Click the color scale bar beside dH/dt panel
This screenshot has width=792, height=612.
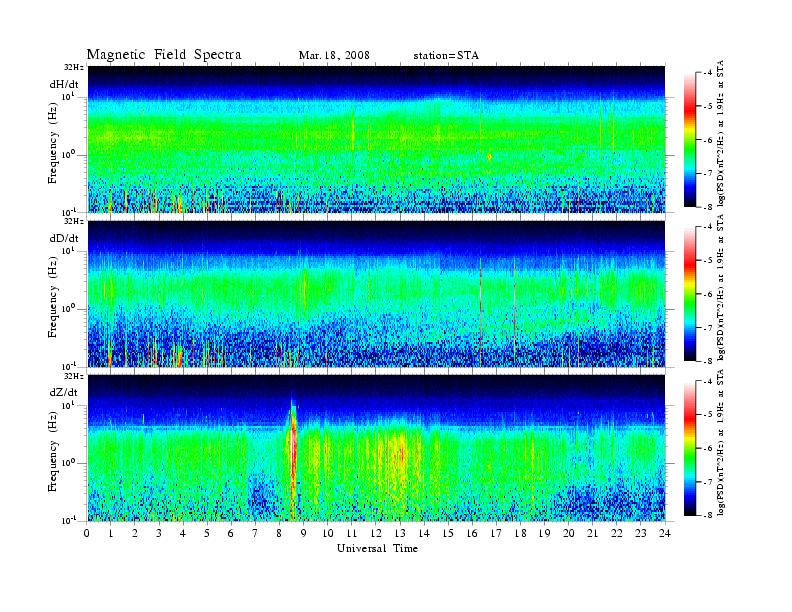(690, 140)
